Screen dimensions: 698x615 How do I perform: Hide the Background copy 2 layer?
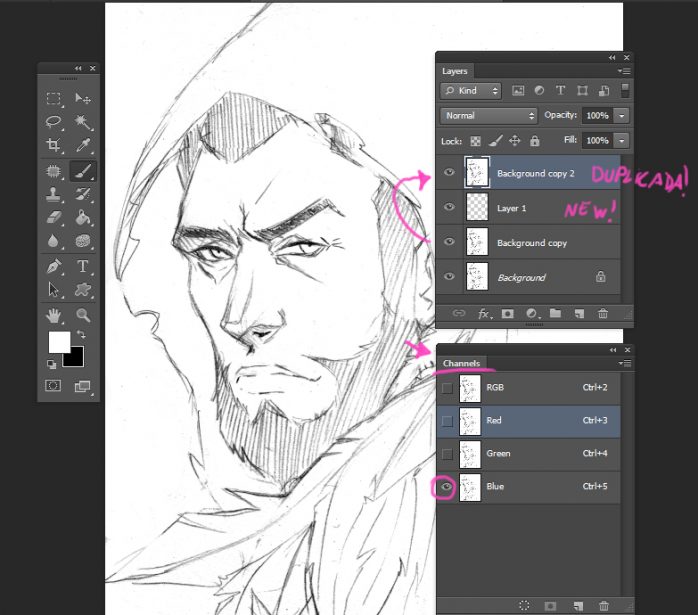click(448, 173)
